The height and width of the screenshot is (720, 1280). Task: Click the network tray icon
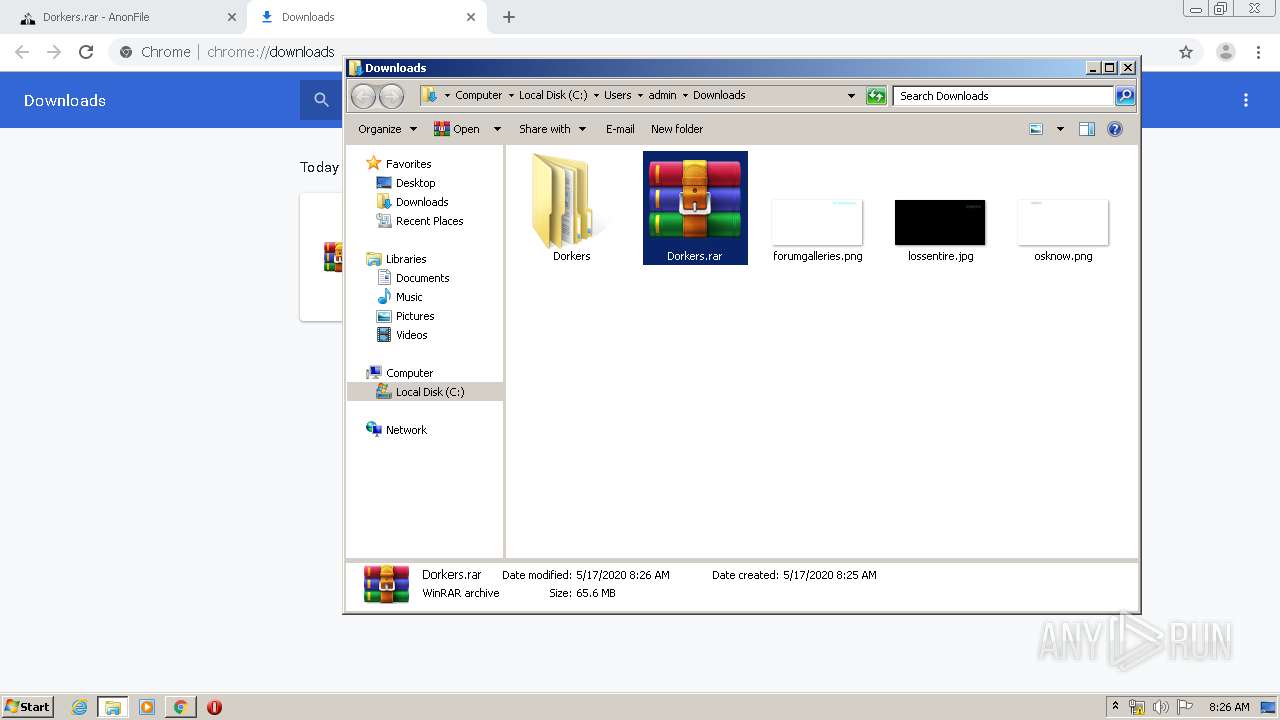(1137, 707)
